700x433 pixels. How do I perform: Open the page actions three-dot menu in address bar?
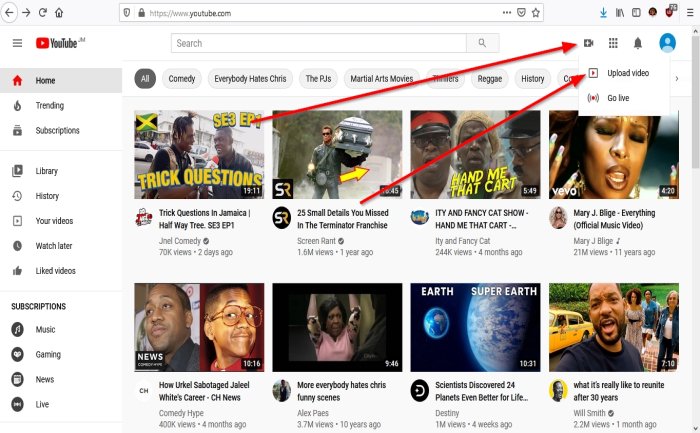point(507,13)
